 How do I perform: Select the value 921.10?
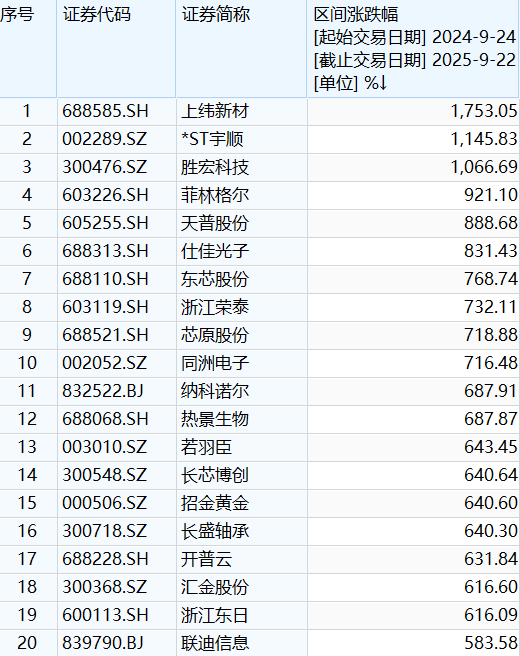pos(491,195)
